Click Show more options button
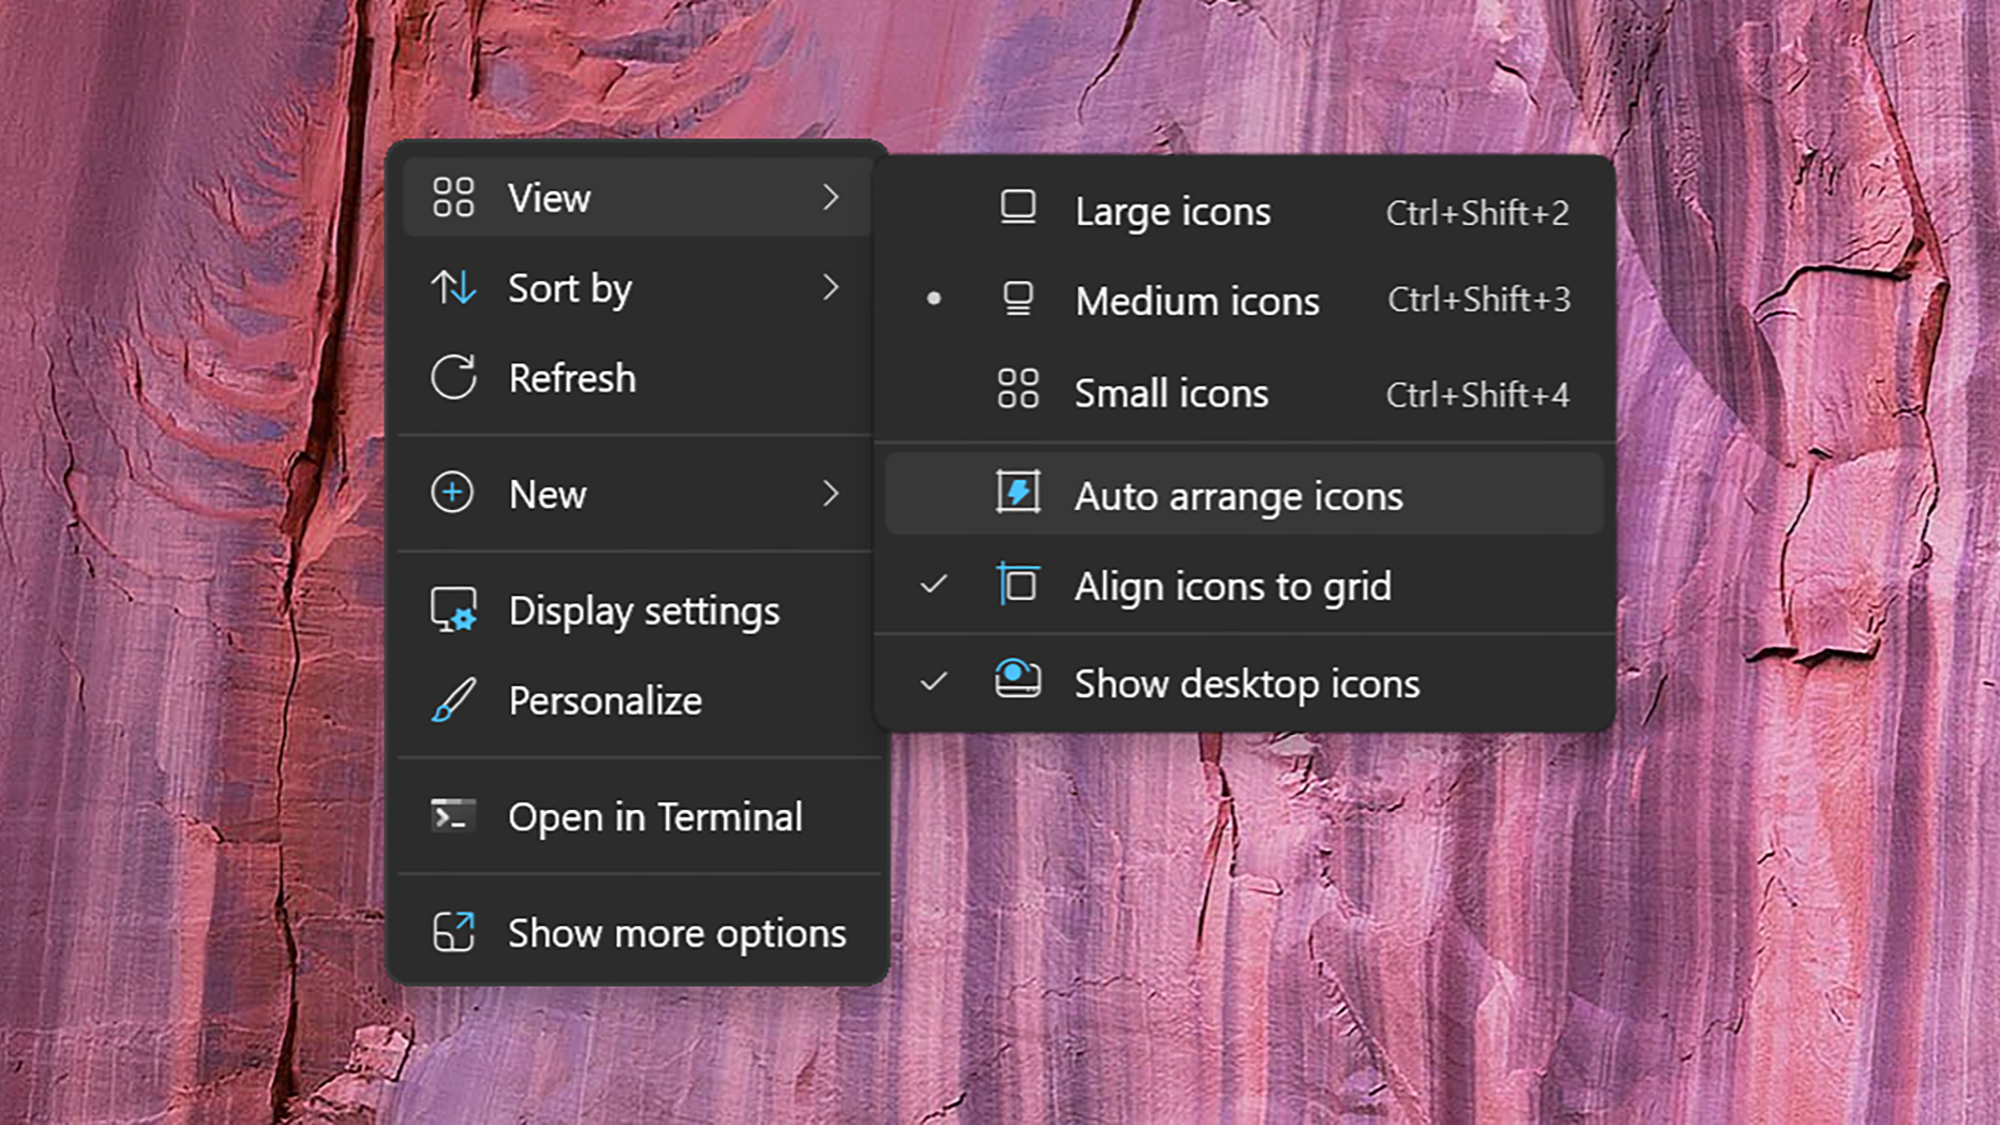The image size is (2000, 1125). pyautogui.click(x=637, y=933)
